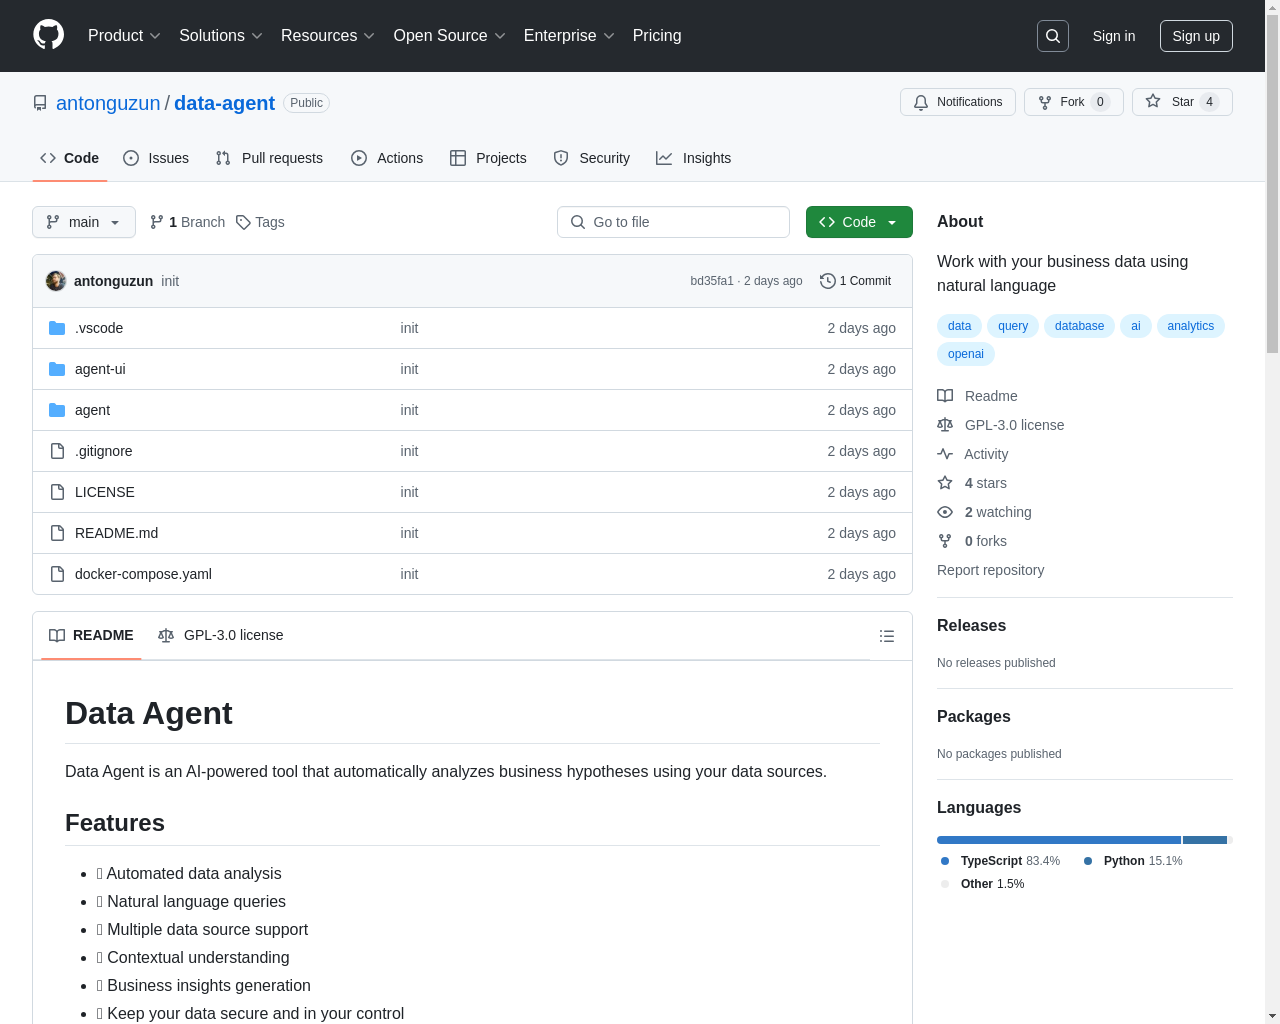The image size is (1280, 1024).
Task: Click the book icon beside Readme in About
Action: pos(945,396)
